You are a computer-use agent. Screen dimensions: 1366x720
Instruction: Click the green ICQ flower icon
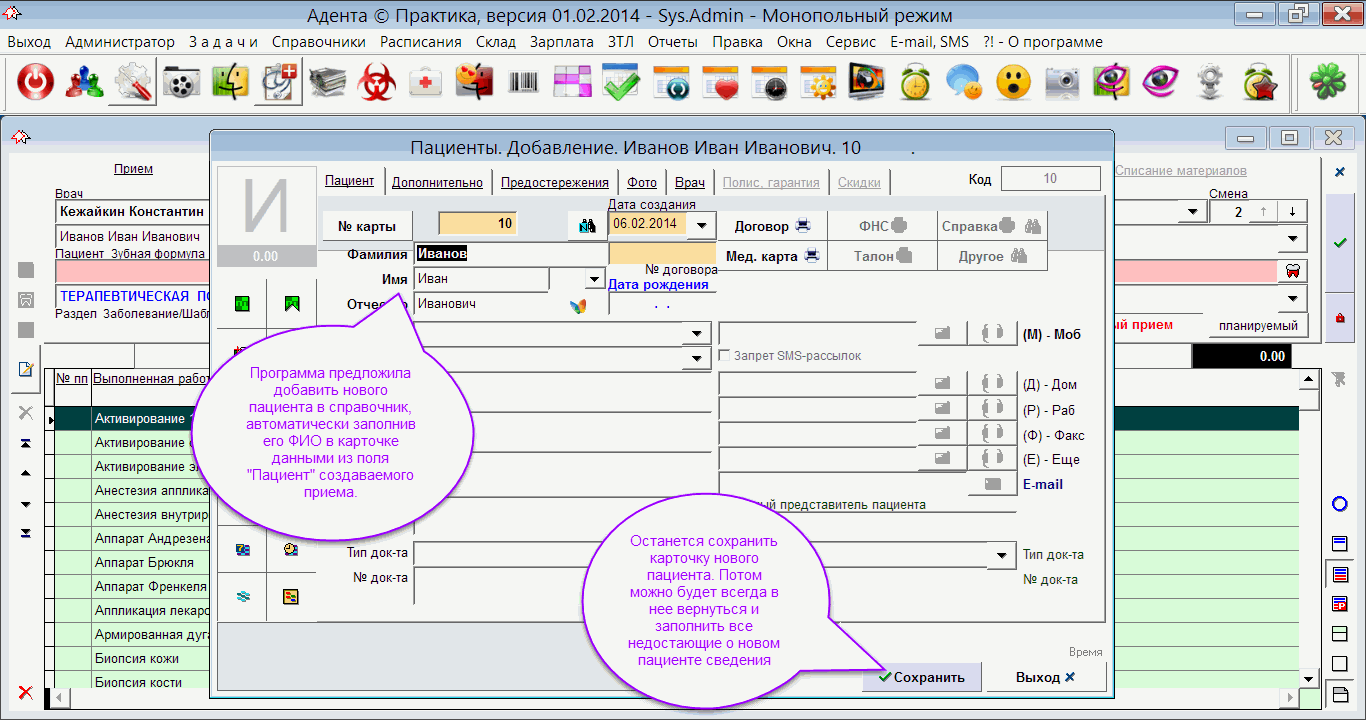click(x=1327, y=83)
